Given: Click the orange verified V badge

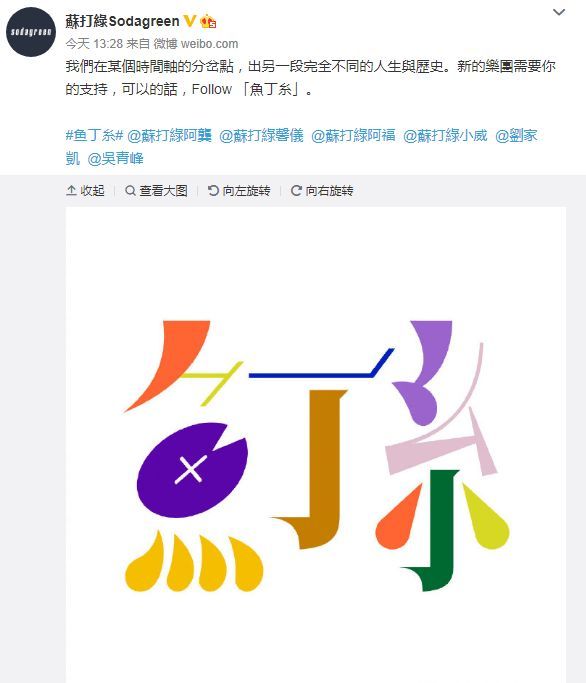Looking at the screenshot, I should coord(190,20).
